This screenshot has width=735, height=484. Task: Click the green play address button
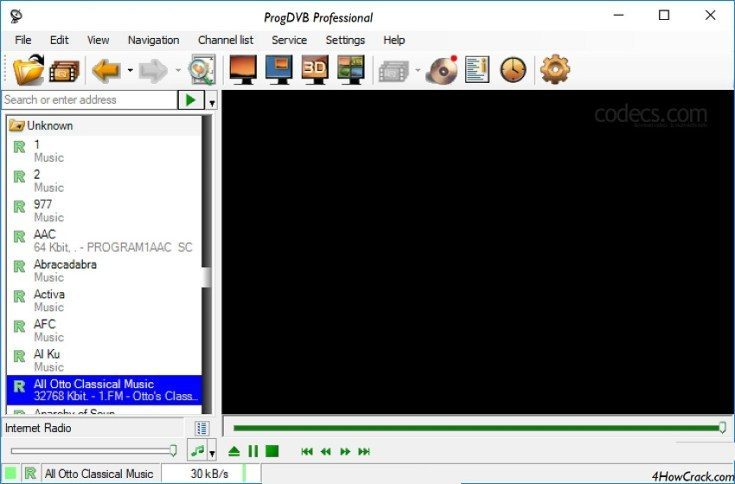click(x=191, y=100)
